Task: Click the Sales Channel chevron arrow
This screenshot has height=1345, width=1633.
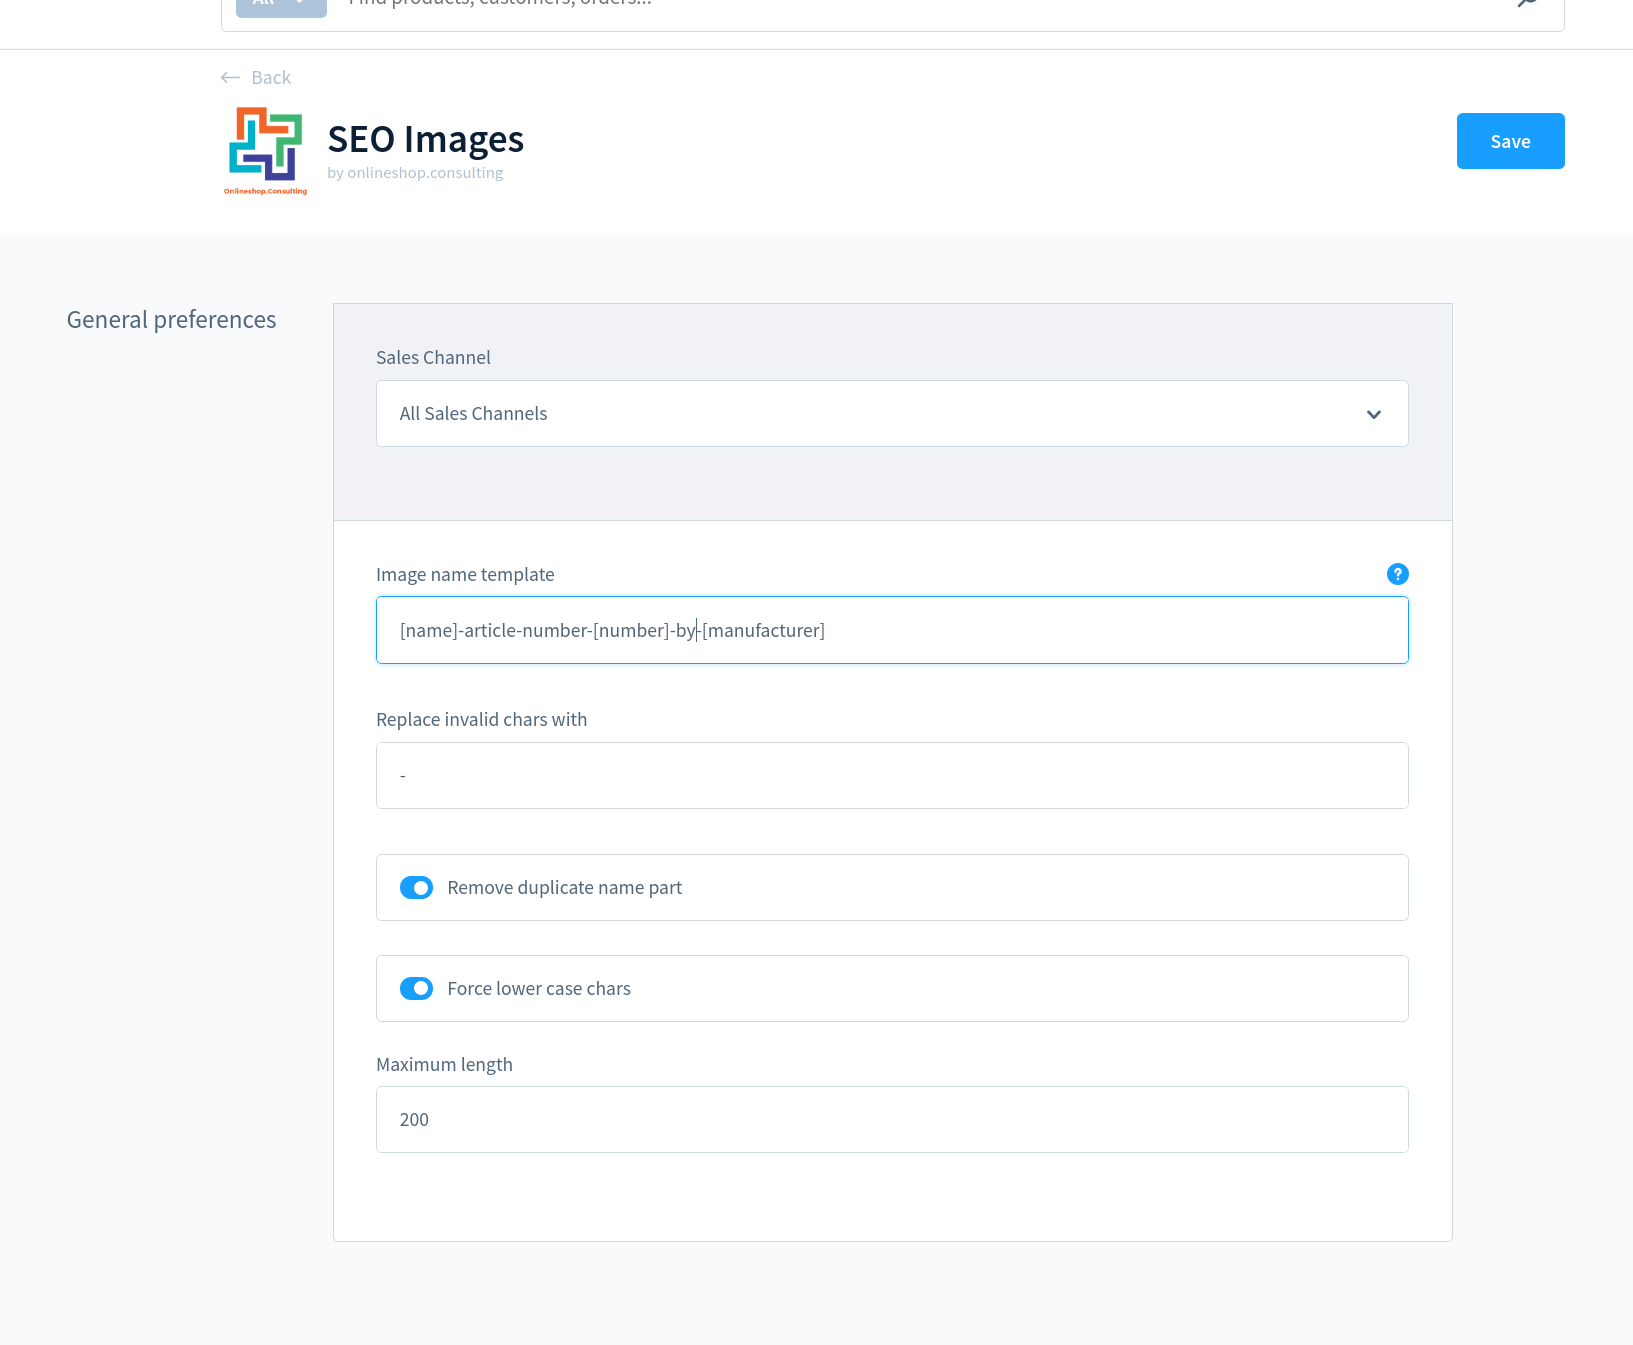Action: pos(1374,414)
